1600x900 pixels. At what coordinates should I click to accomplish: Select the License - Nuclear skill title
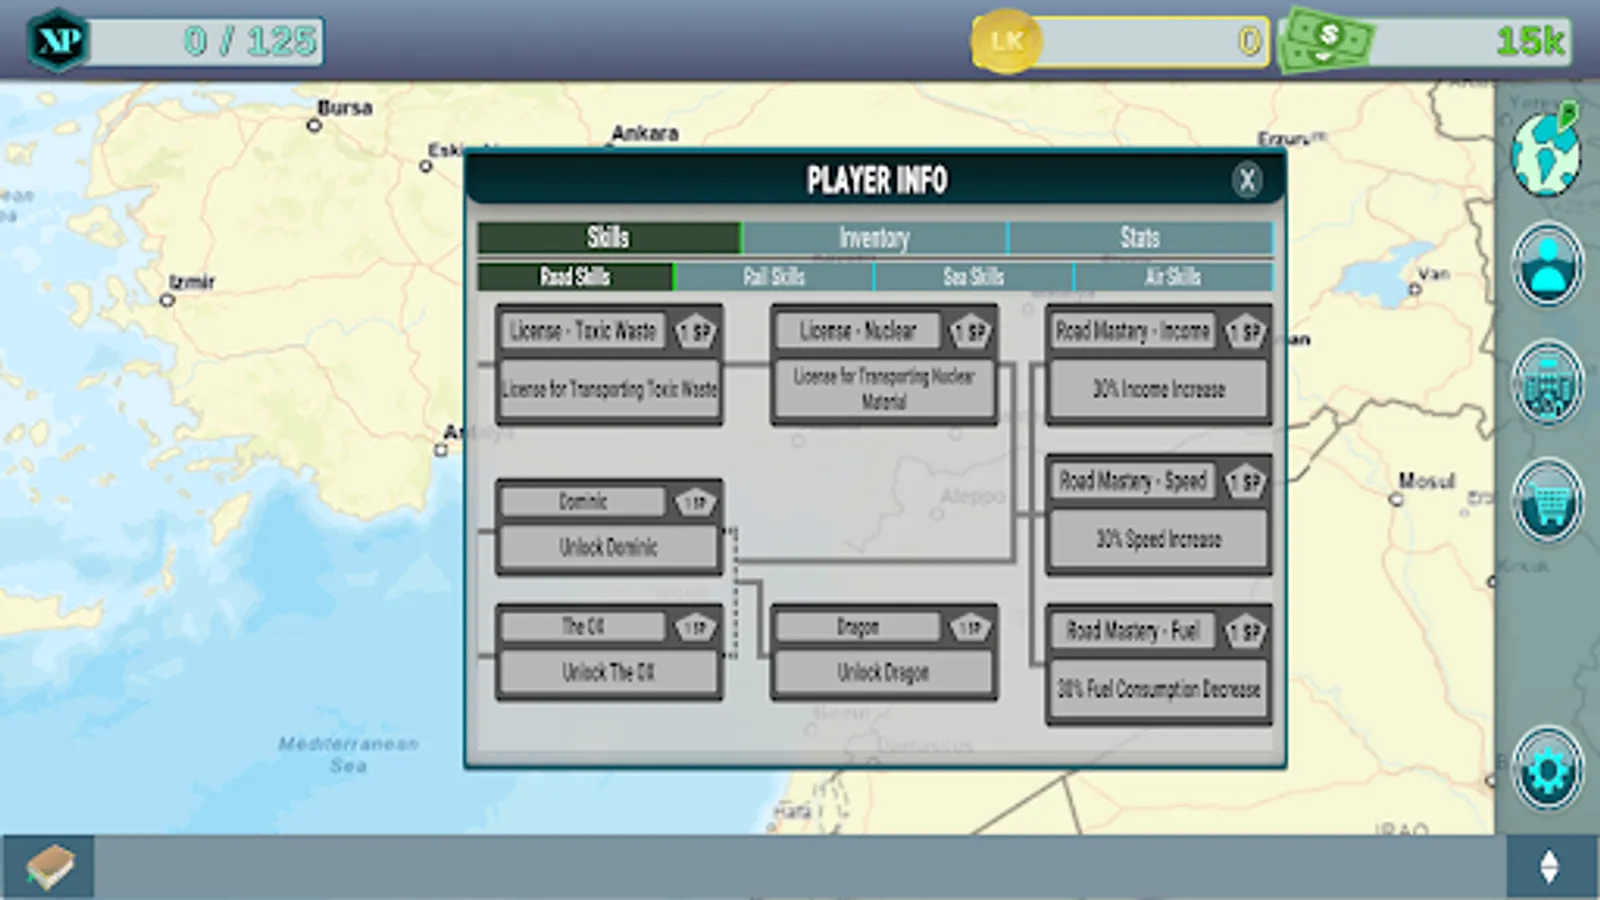point(858,331)
